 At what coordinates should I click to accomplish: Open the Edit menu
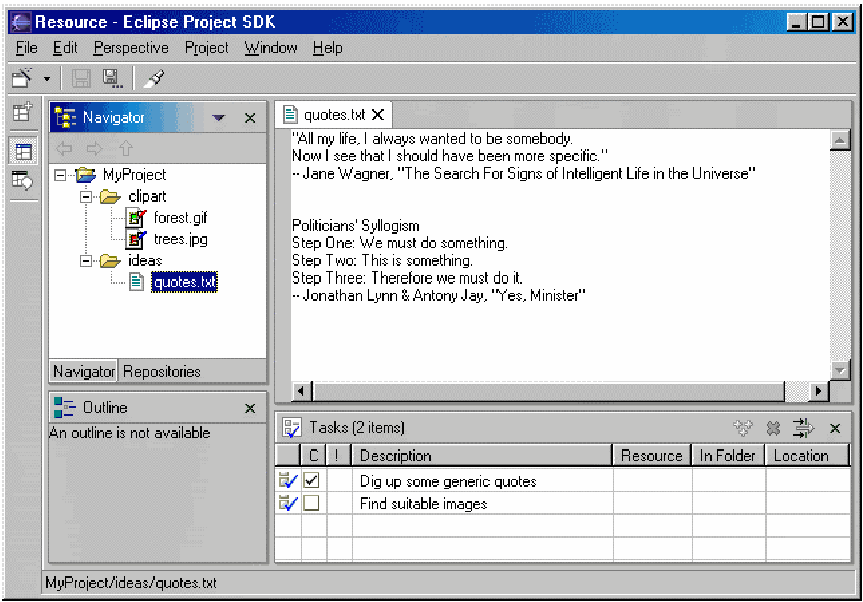coord(65,48)
